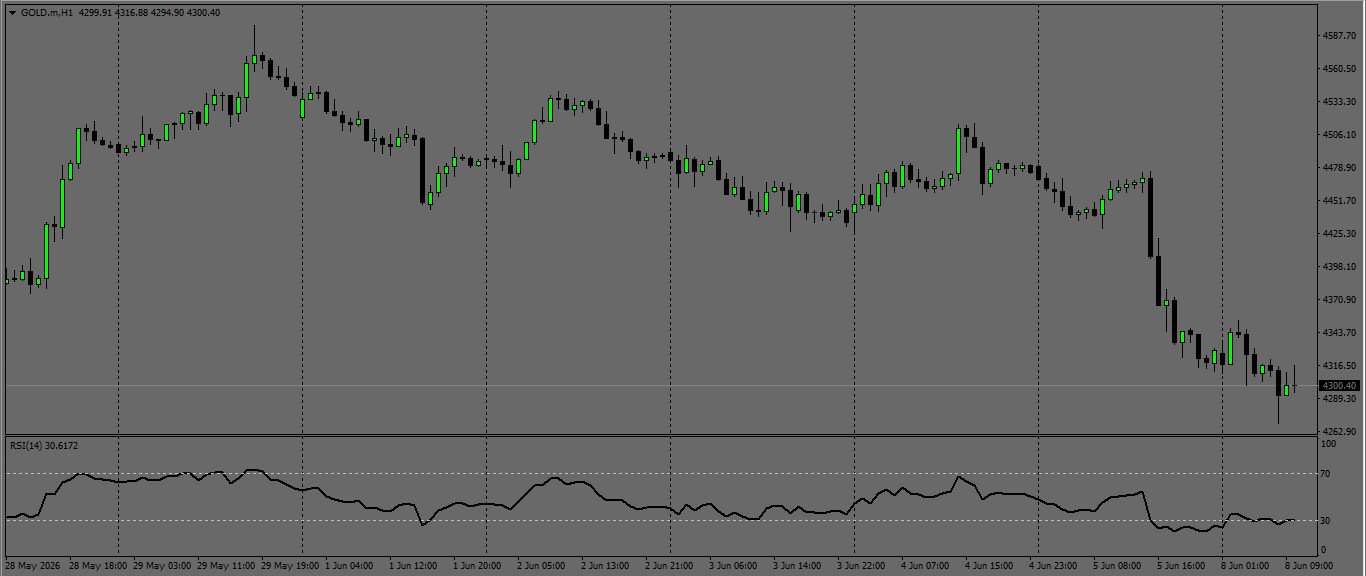Click price level 4560.50 on price axis

coord(1338,69)
